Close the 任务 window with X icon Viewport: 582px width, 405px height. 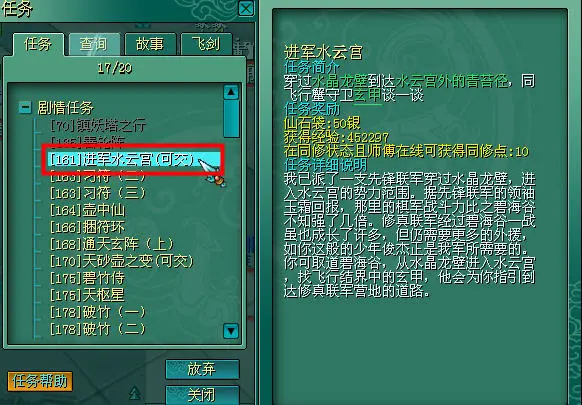pos(246,8)
